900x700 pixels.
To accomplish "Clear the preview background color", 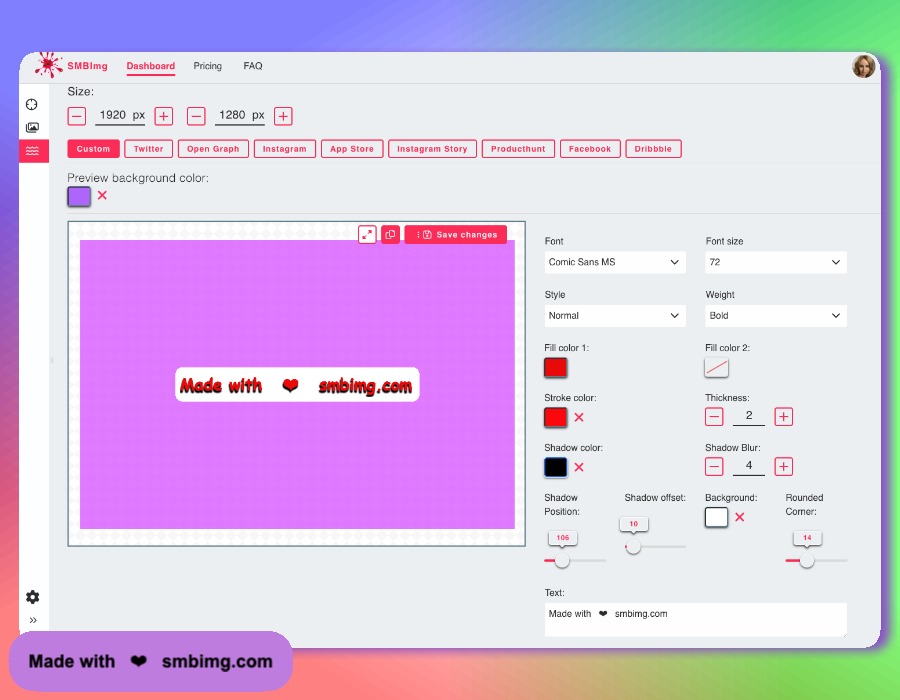I will [x=102, y=196].
